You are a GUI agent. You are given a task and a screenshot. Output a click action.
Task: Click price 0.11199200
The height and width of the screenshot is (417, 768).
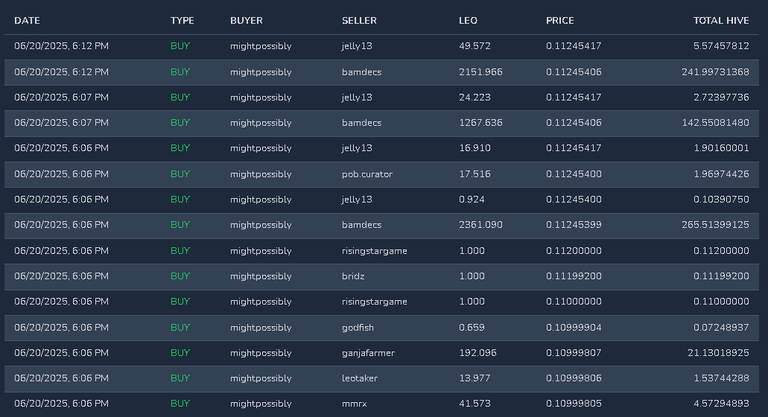pos(574,276)
